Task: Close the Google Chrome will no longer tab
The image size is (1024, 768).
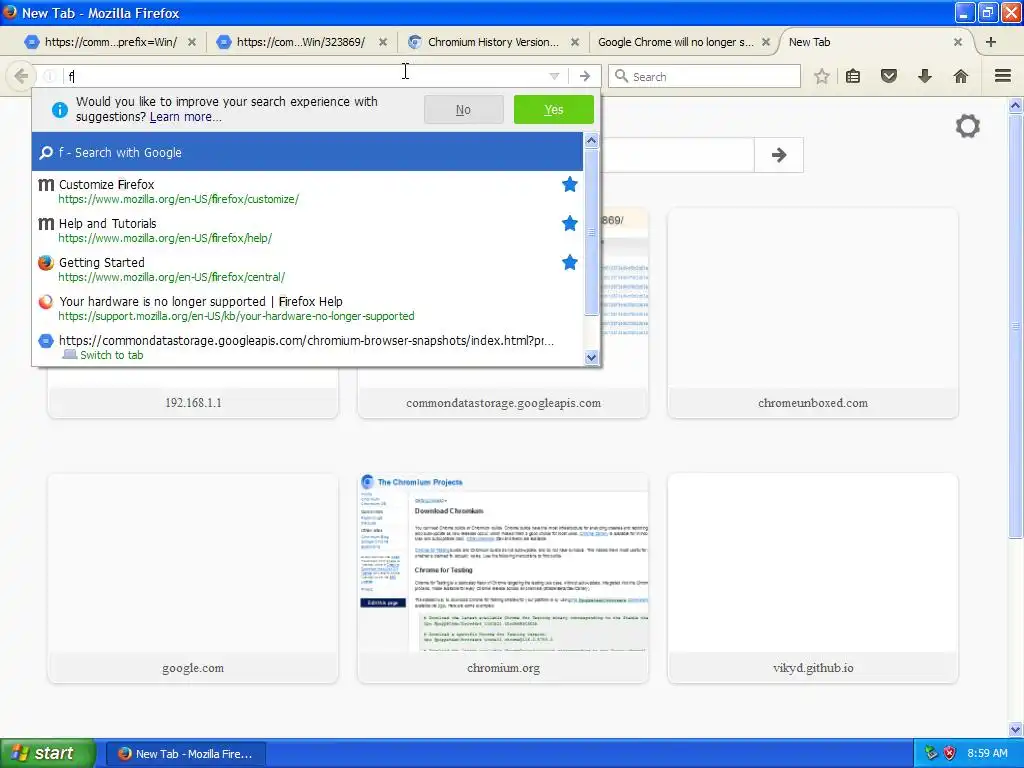Action: point(766,42)
